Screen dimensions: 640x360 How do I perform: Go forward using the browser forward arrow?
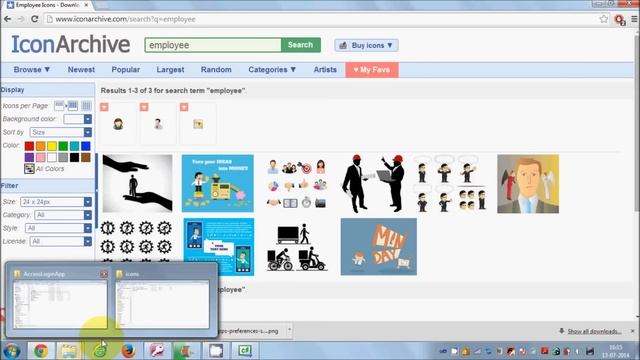(x=21, y=19)
